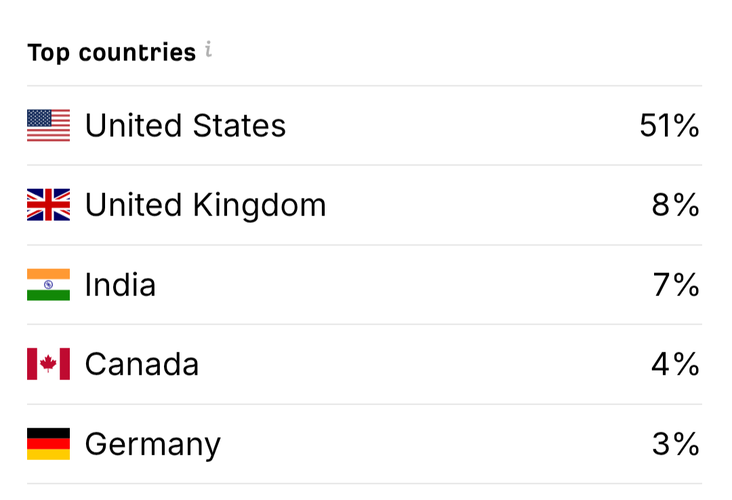Click the Canada flag icon

tap(49, 364)
